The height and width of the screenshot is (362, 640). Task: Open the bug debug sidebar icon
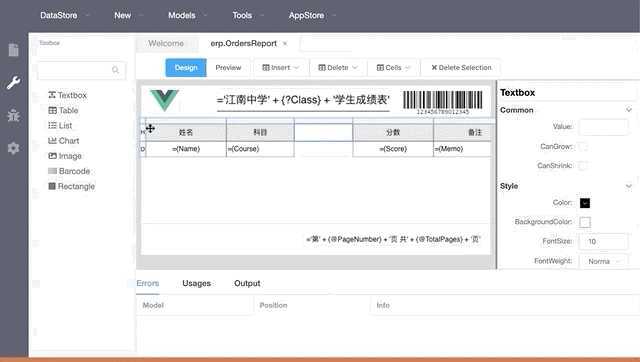(x=13, y=115)
